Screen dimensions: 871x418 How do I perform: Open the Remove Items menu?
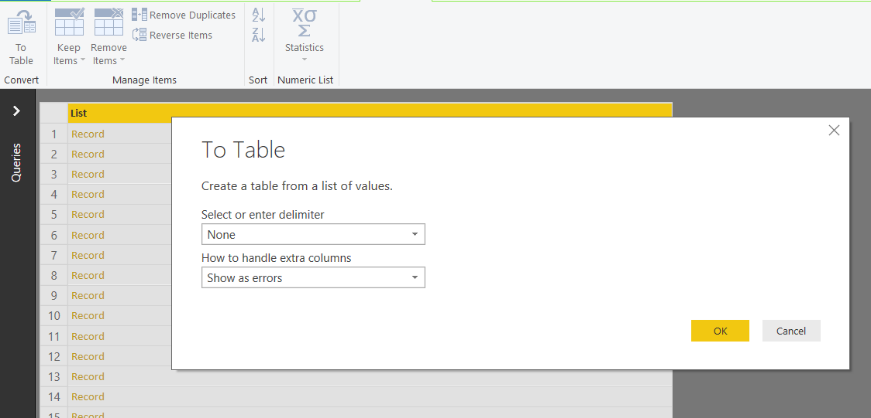pyautogui.click(x=108, y=38)
